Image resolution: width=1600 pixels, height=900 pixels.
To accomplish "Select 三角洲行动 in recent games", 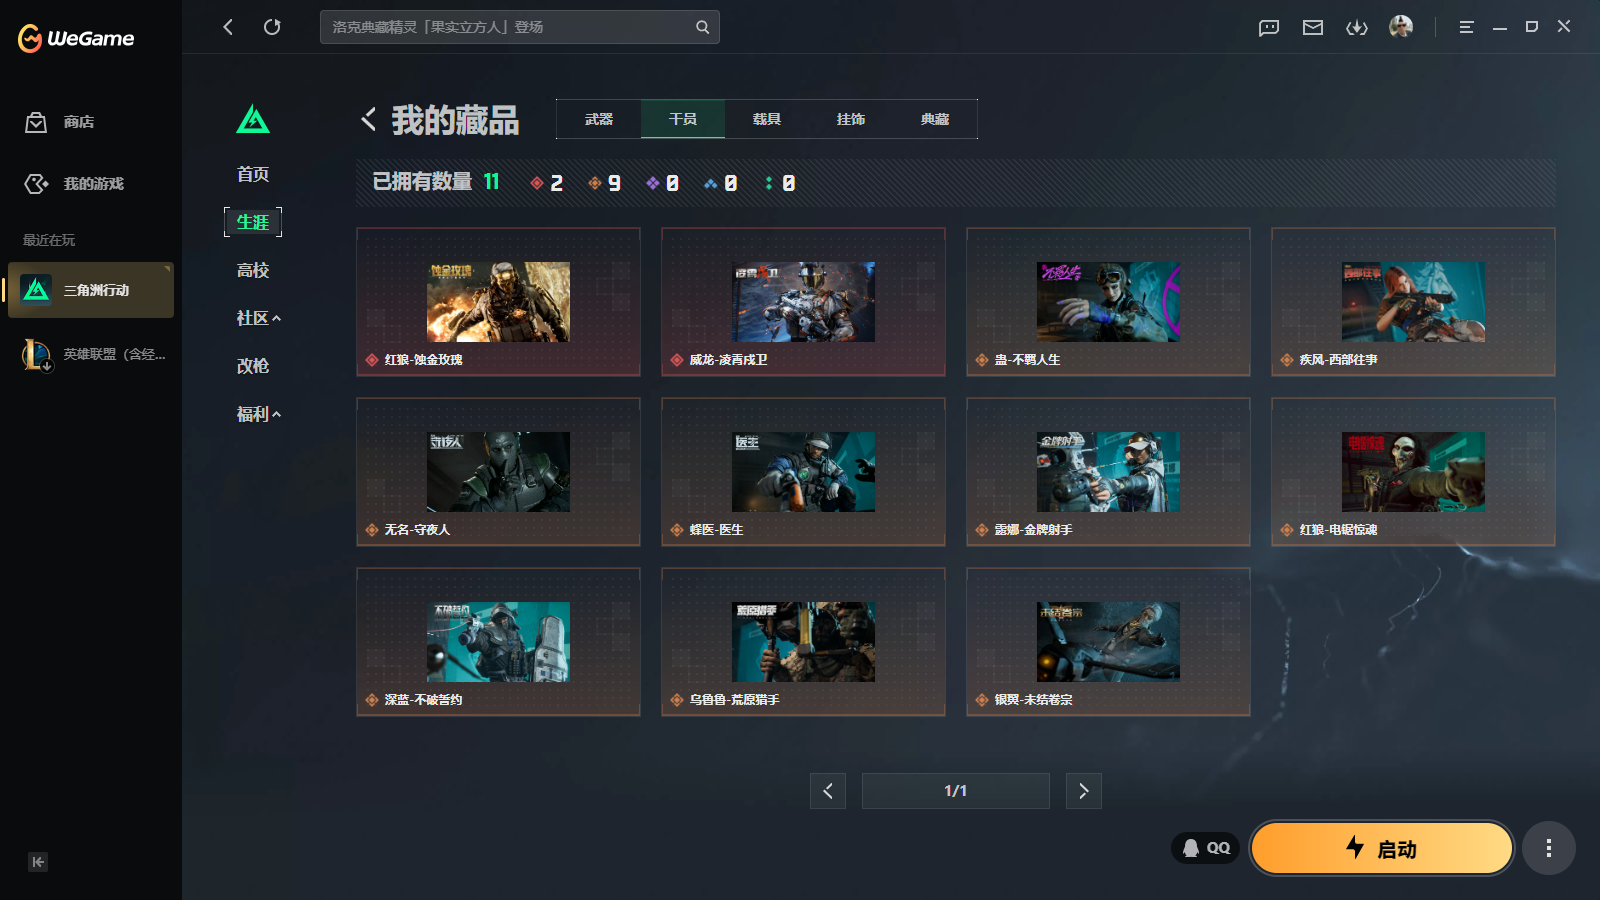I will coord(91,290).
